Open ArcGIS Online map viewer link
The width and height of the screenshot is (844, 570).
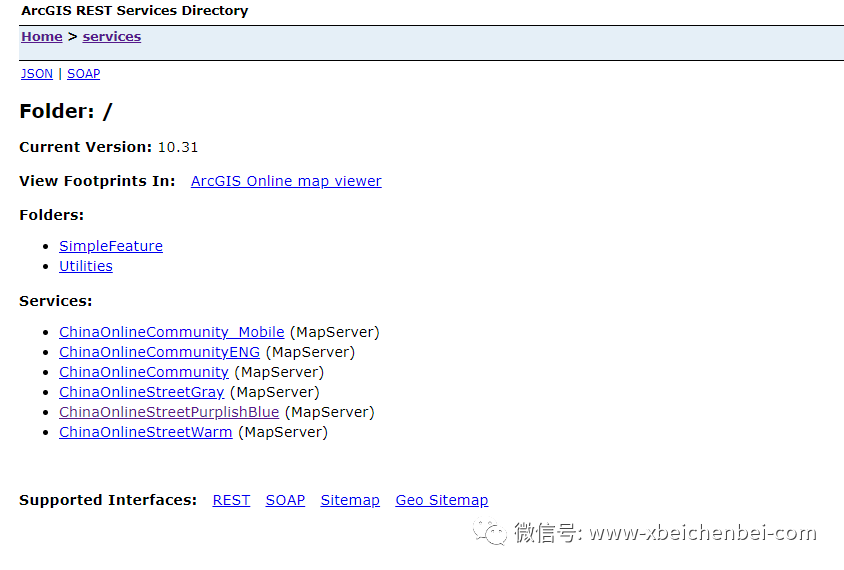click(x=286, y=181)
